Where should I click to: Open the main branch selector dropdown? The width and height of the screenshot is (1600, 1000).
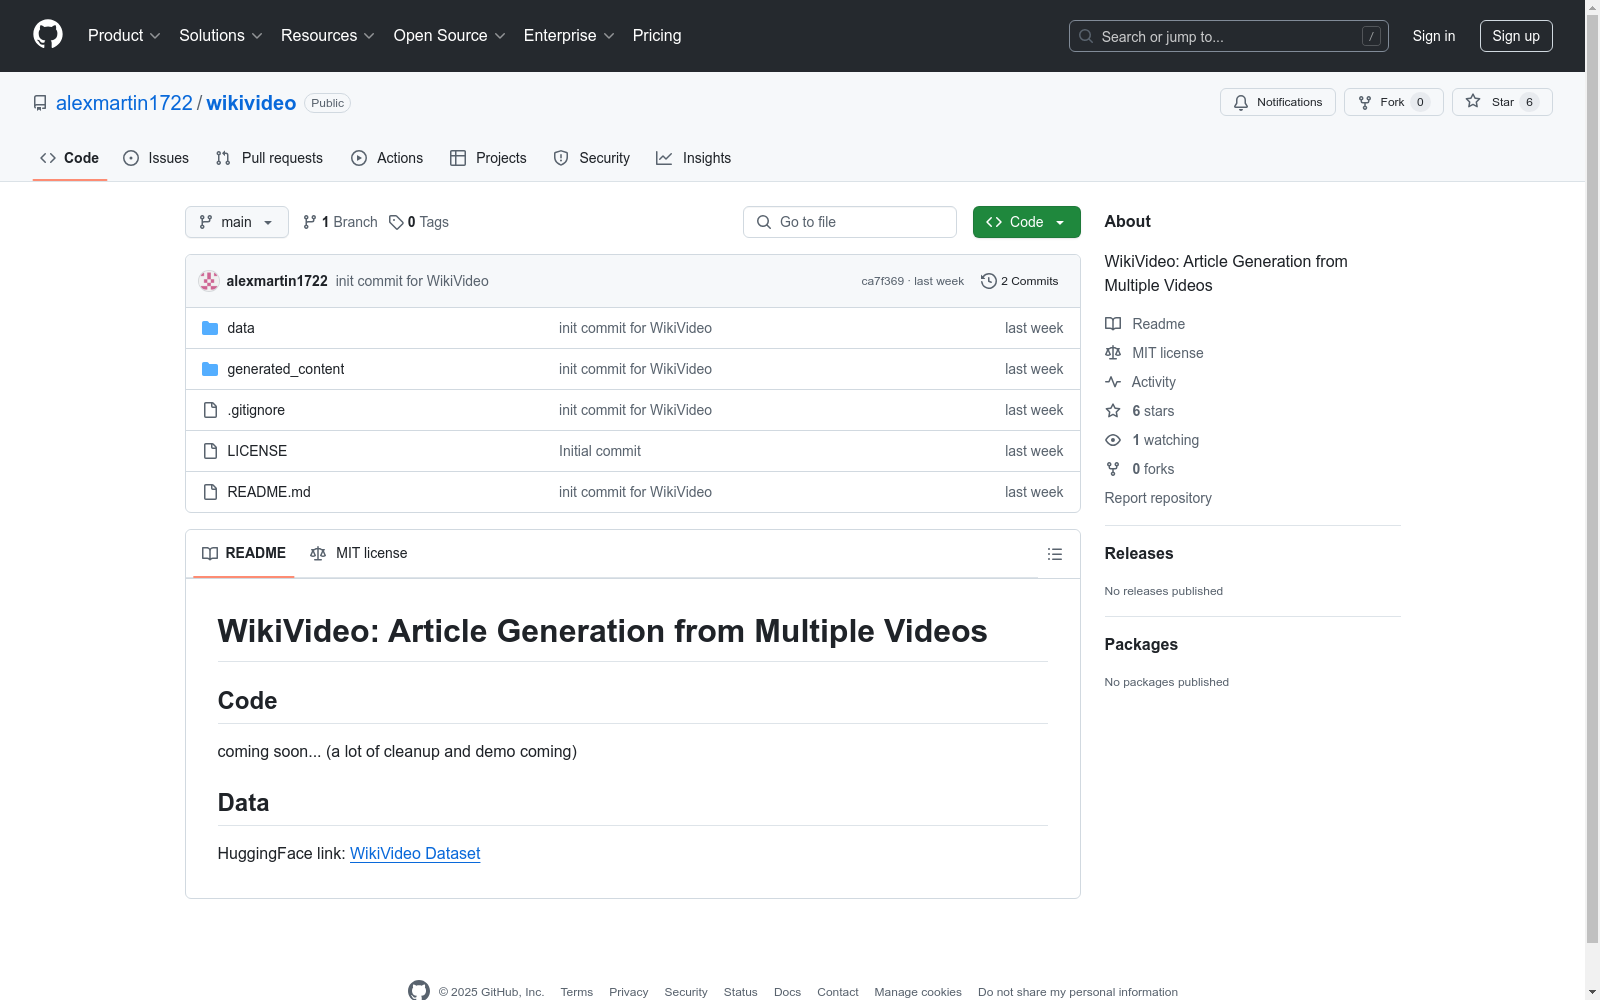pos(237,222)
